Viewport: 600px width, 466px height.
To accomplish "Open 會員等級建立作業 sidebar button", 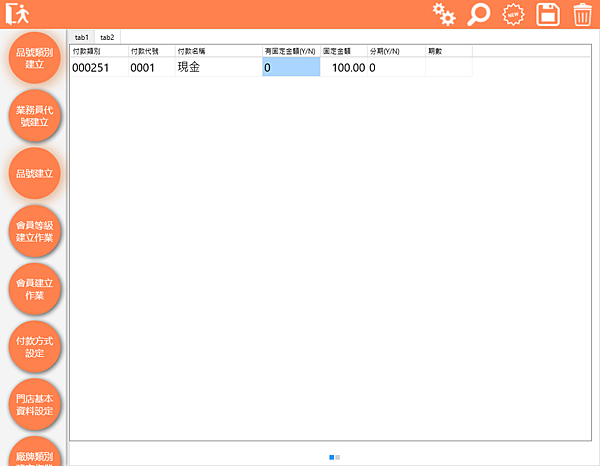I will [x=34, y=231].
